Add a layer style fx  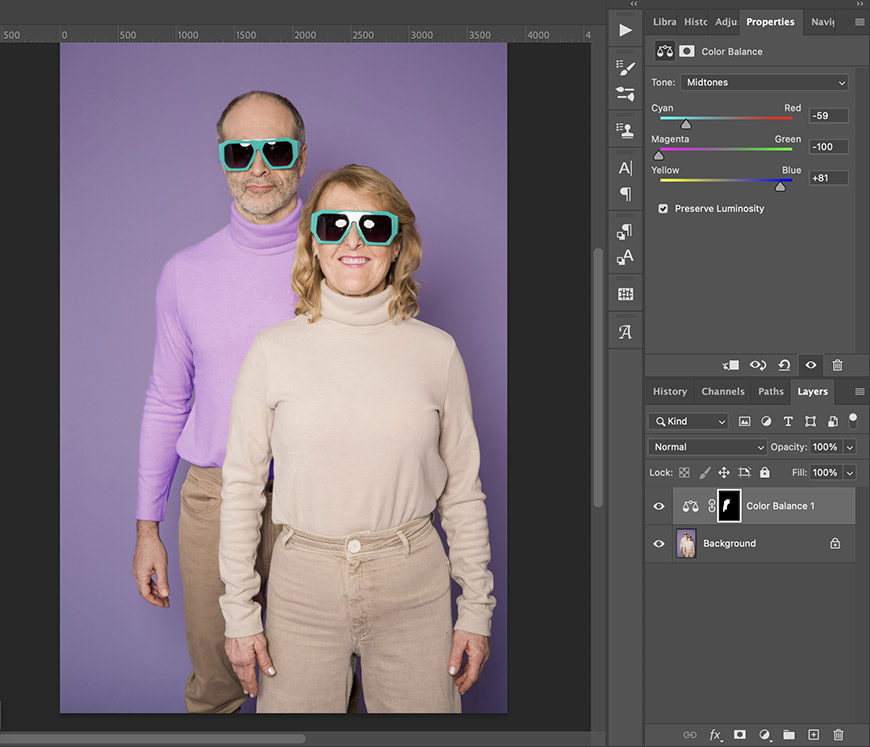click(x=715, y=735)
